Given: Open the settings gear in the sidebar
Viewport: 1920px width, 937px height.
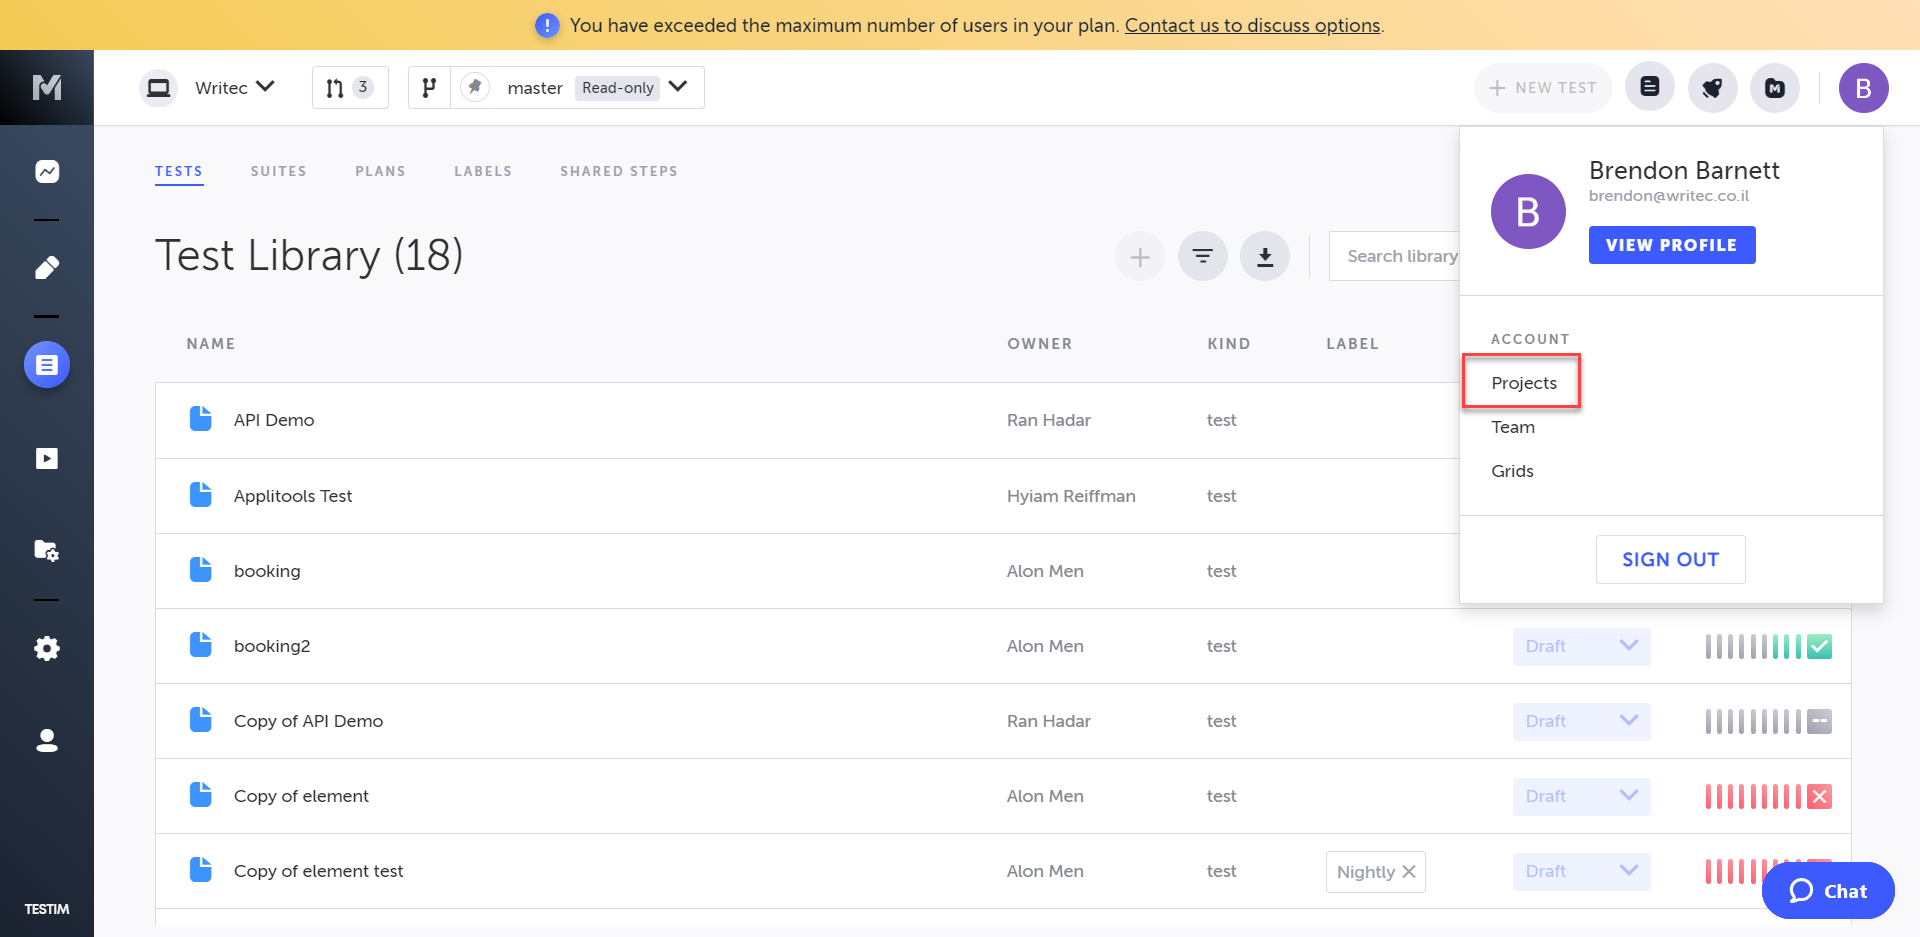Looking at the screenshot, I should tap(47, 648).
